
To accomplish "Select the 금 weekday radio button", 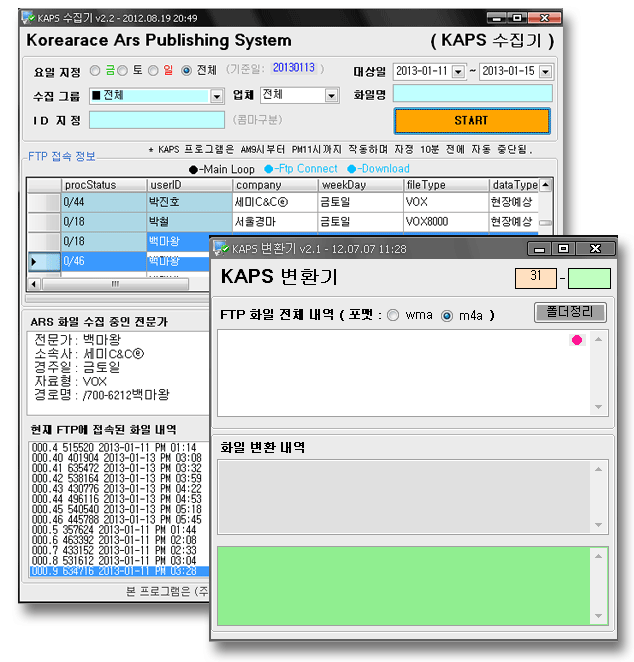I will tap(95, 71).
